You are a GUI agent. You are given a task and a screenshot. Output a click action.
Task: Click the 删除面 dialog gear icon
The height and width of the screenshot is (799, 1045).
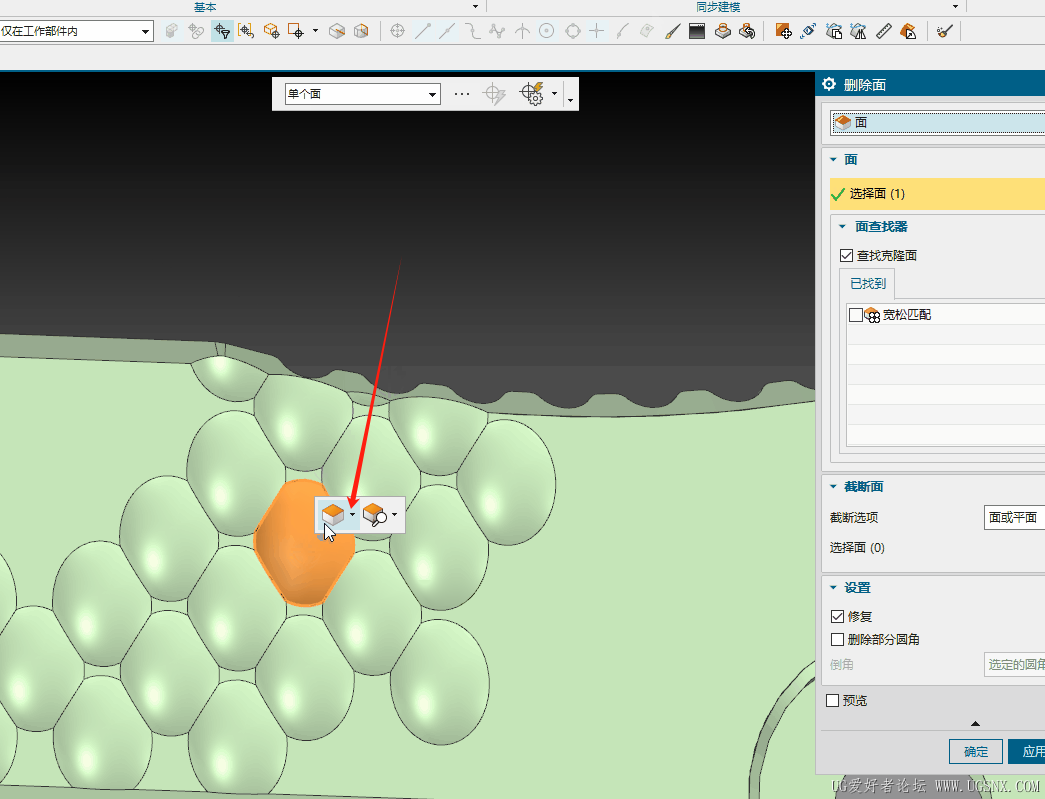[x=829, y=84]
